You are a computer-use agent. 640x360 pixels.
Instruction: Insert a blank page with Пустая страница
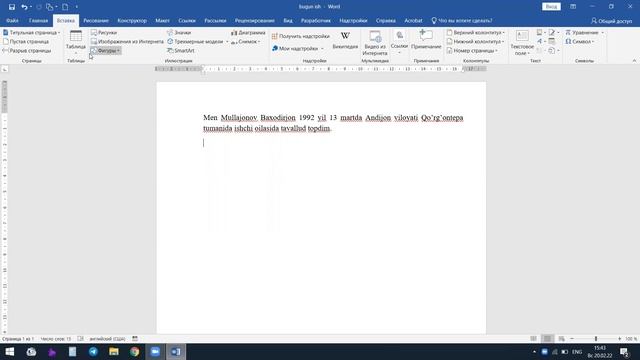point(26,42)
